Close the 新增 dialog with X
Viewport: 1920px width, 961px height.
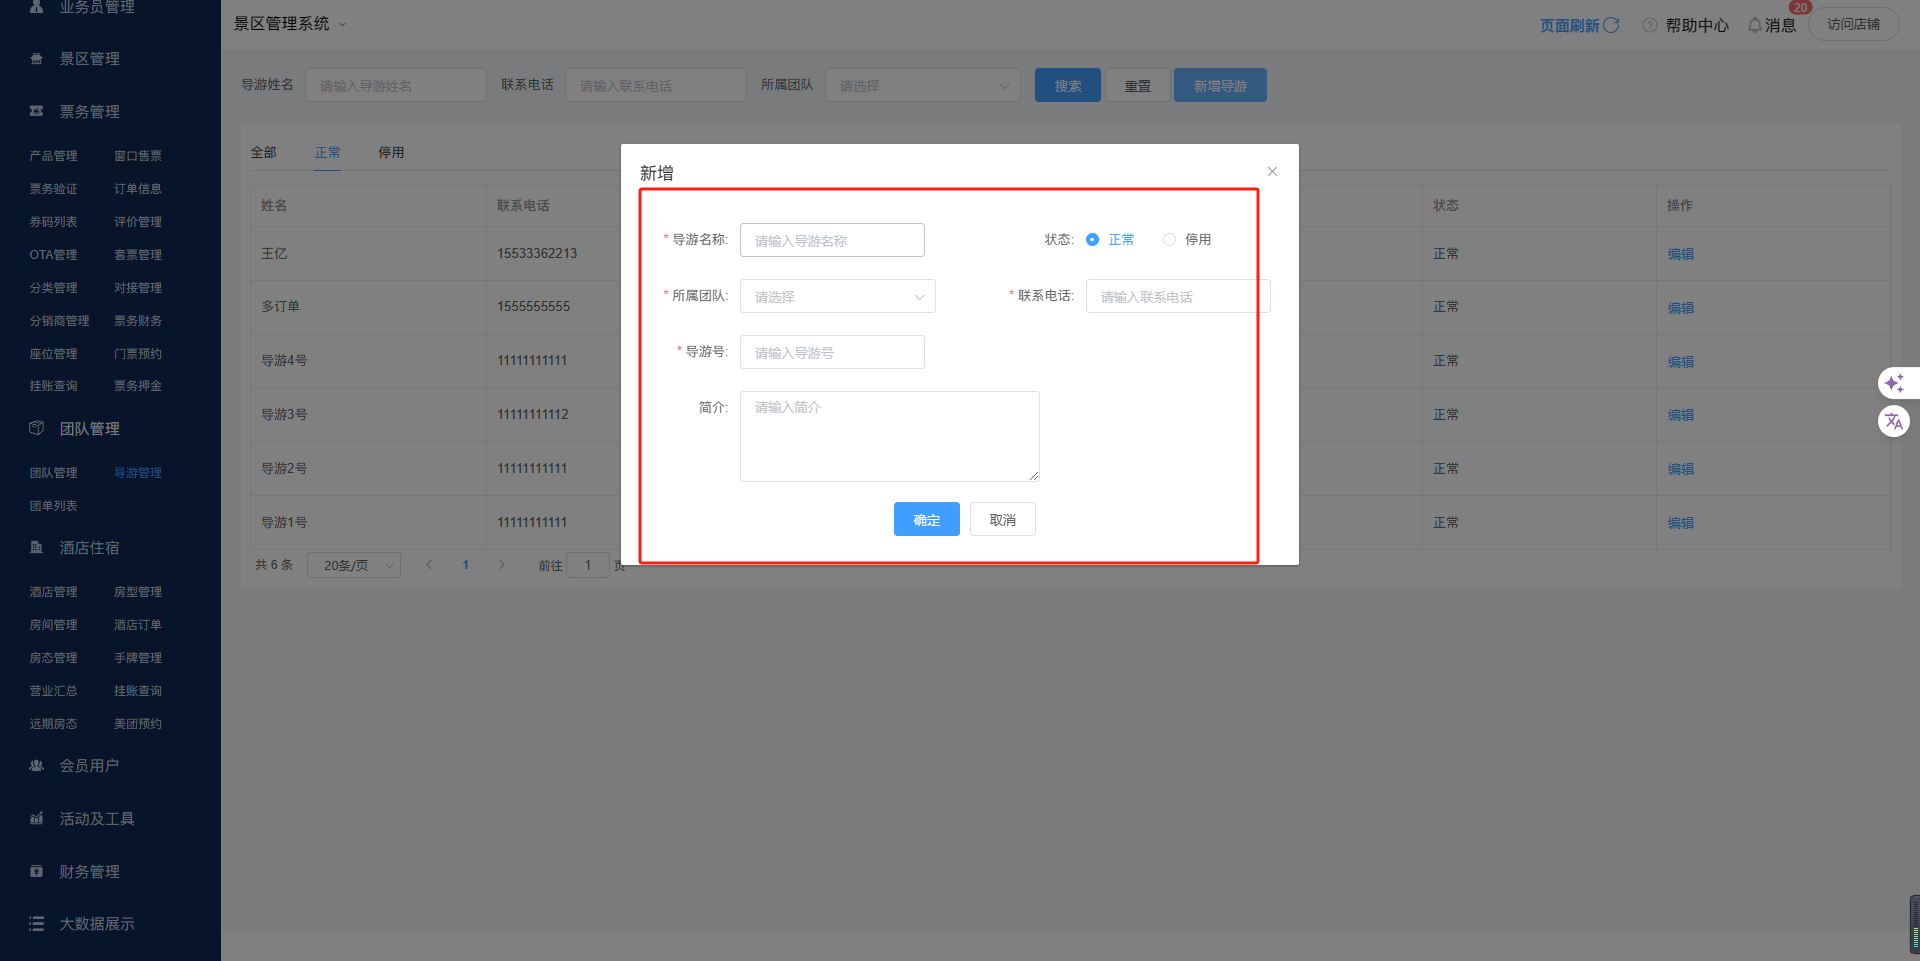[x=1272, y=172]
